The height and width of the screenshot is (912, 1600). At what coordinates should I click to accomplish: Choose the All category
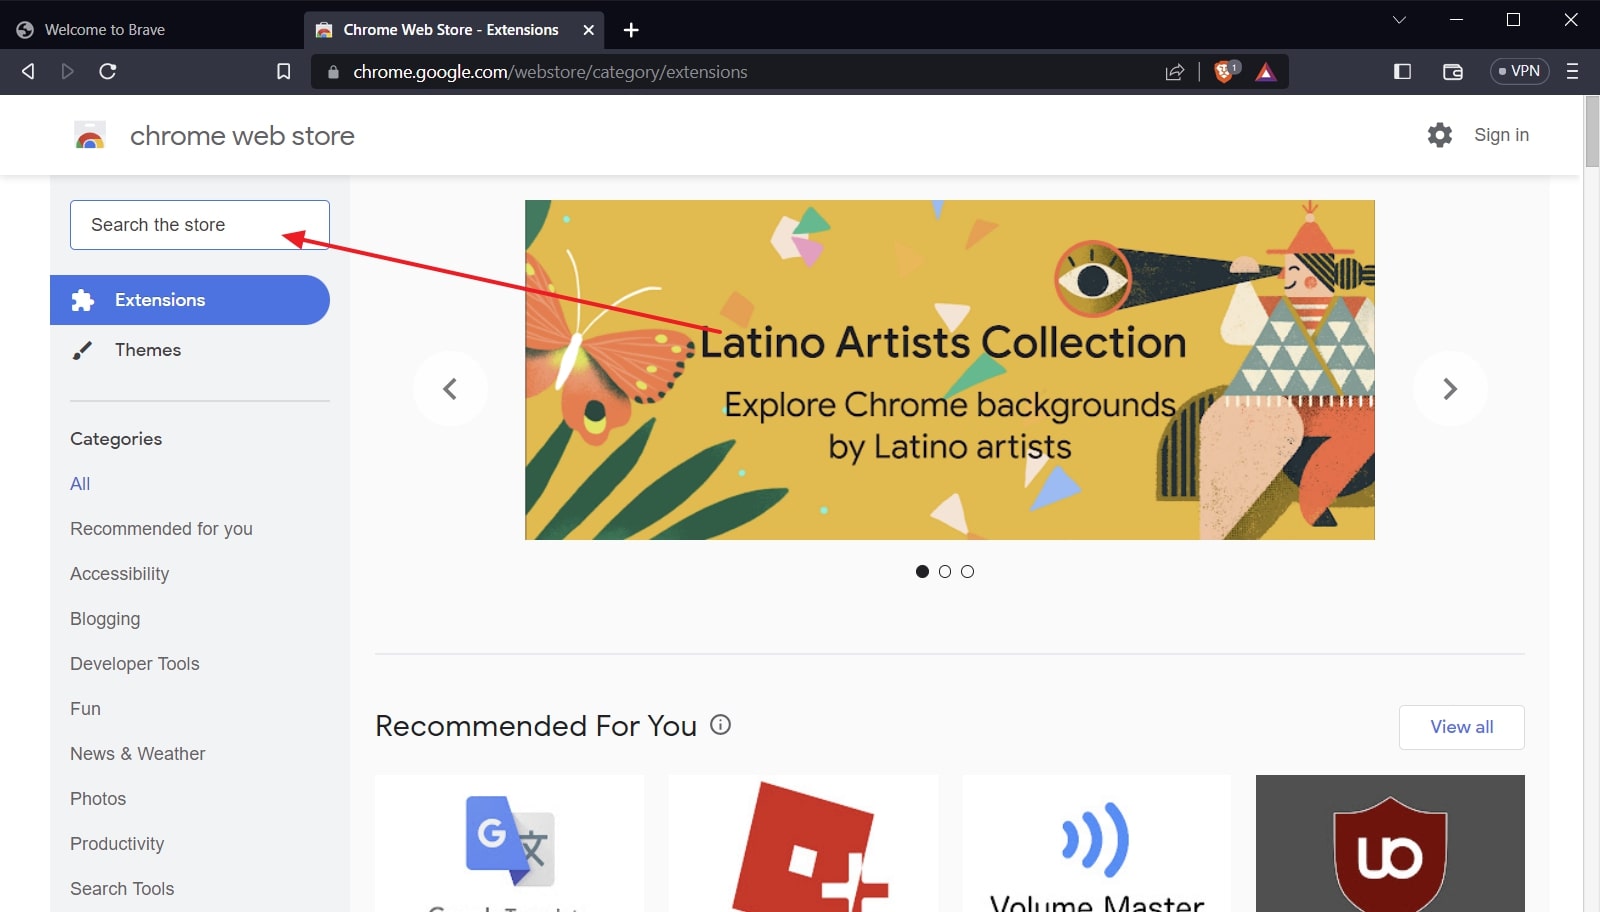80,484
